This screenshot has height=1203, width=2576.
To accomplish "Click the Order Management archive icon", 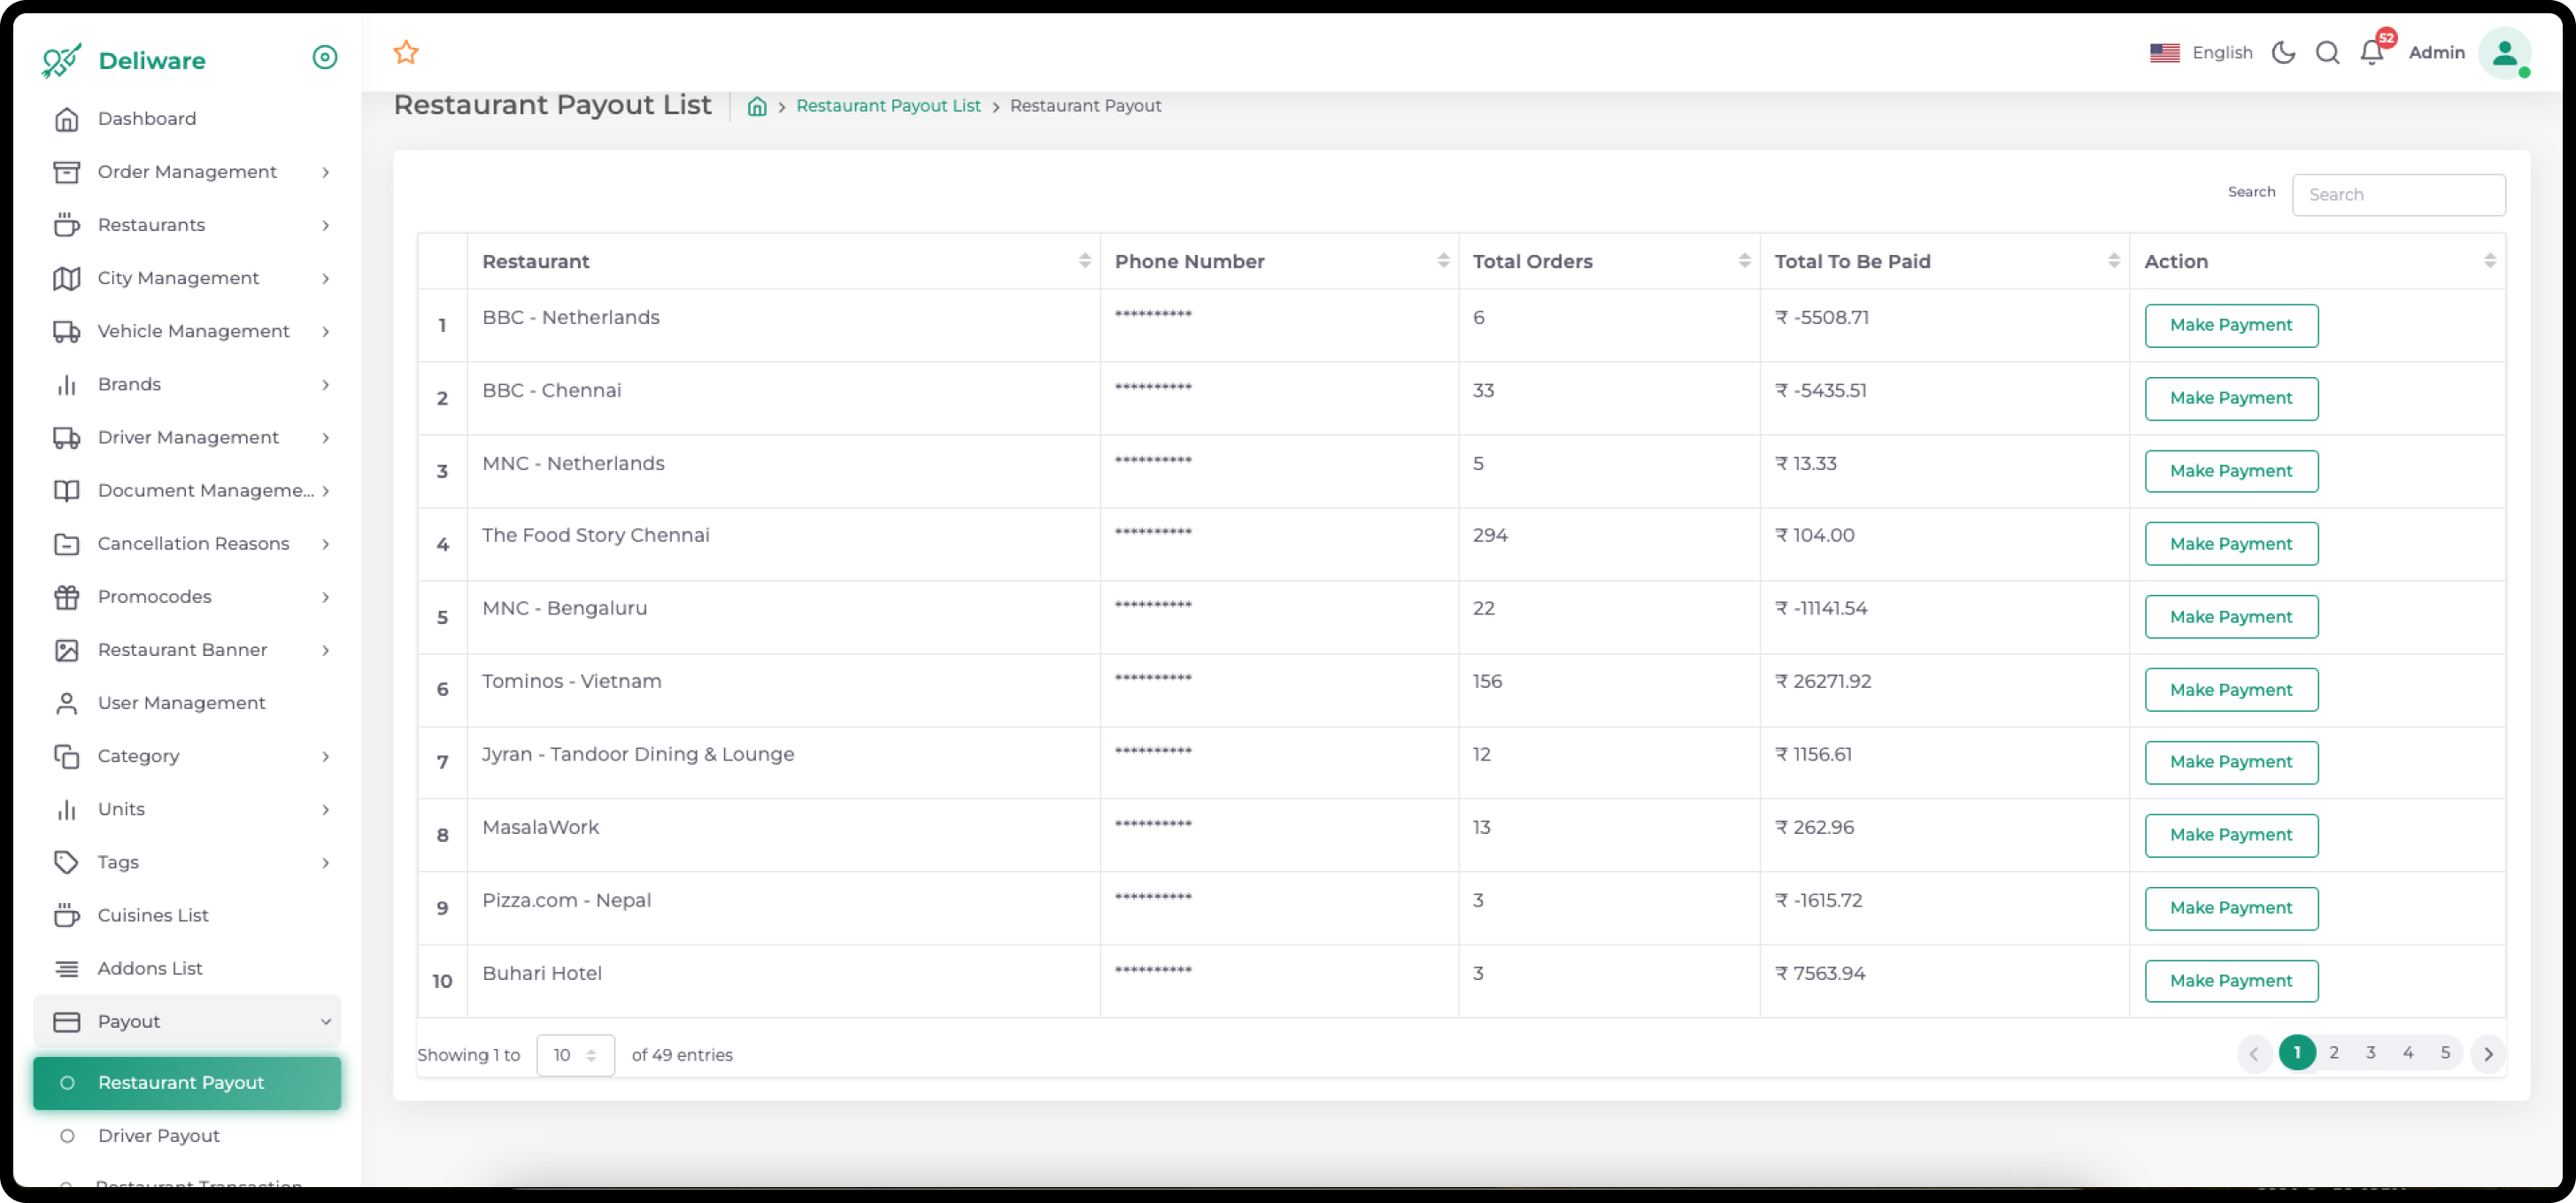I will pyautogui.click(x=66, y=172).
